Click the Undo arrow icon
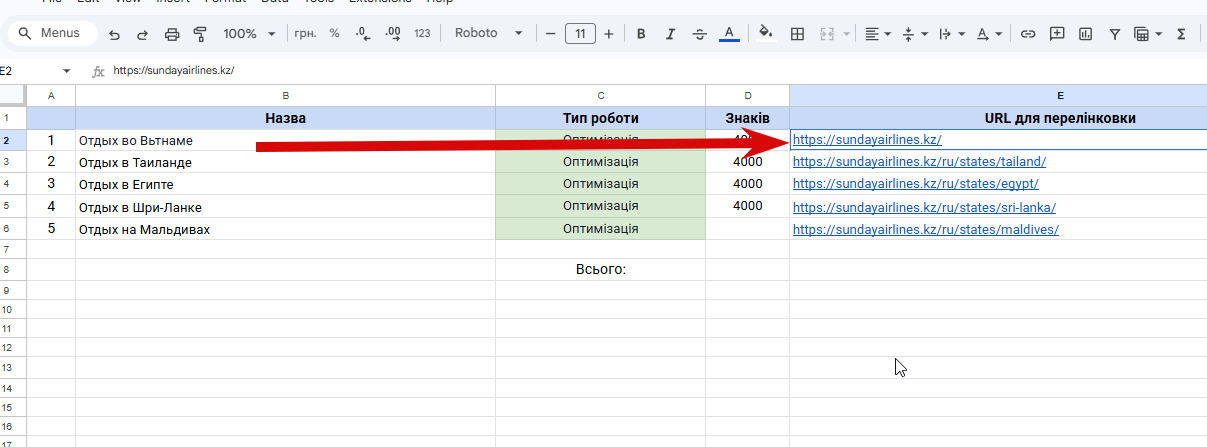 (x=114, y=34)
